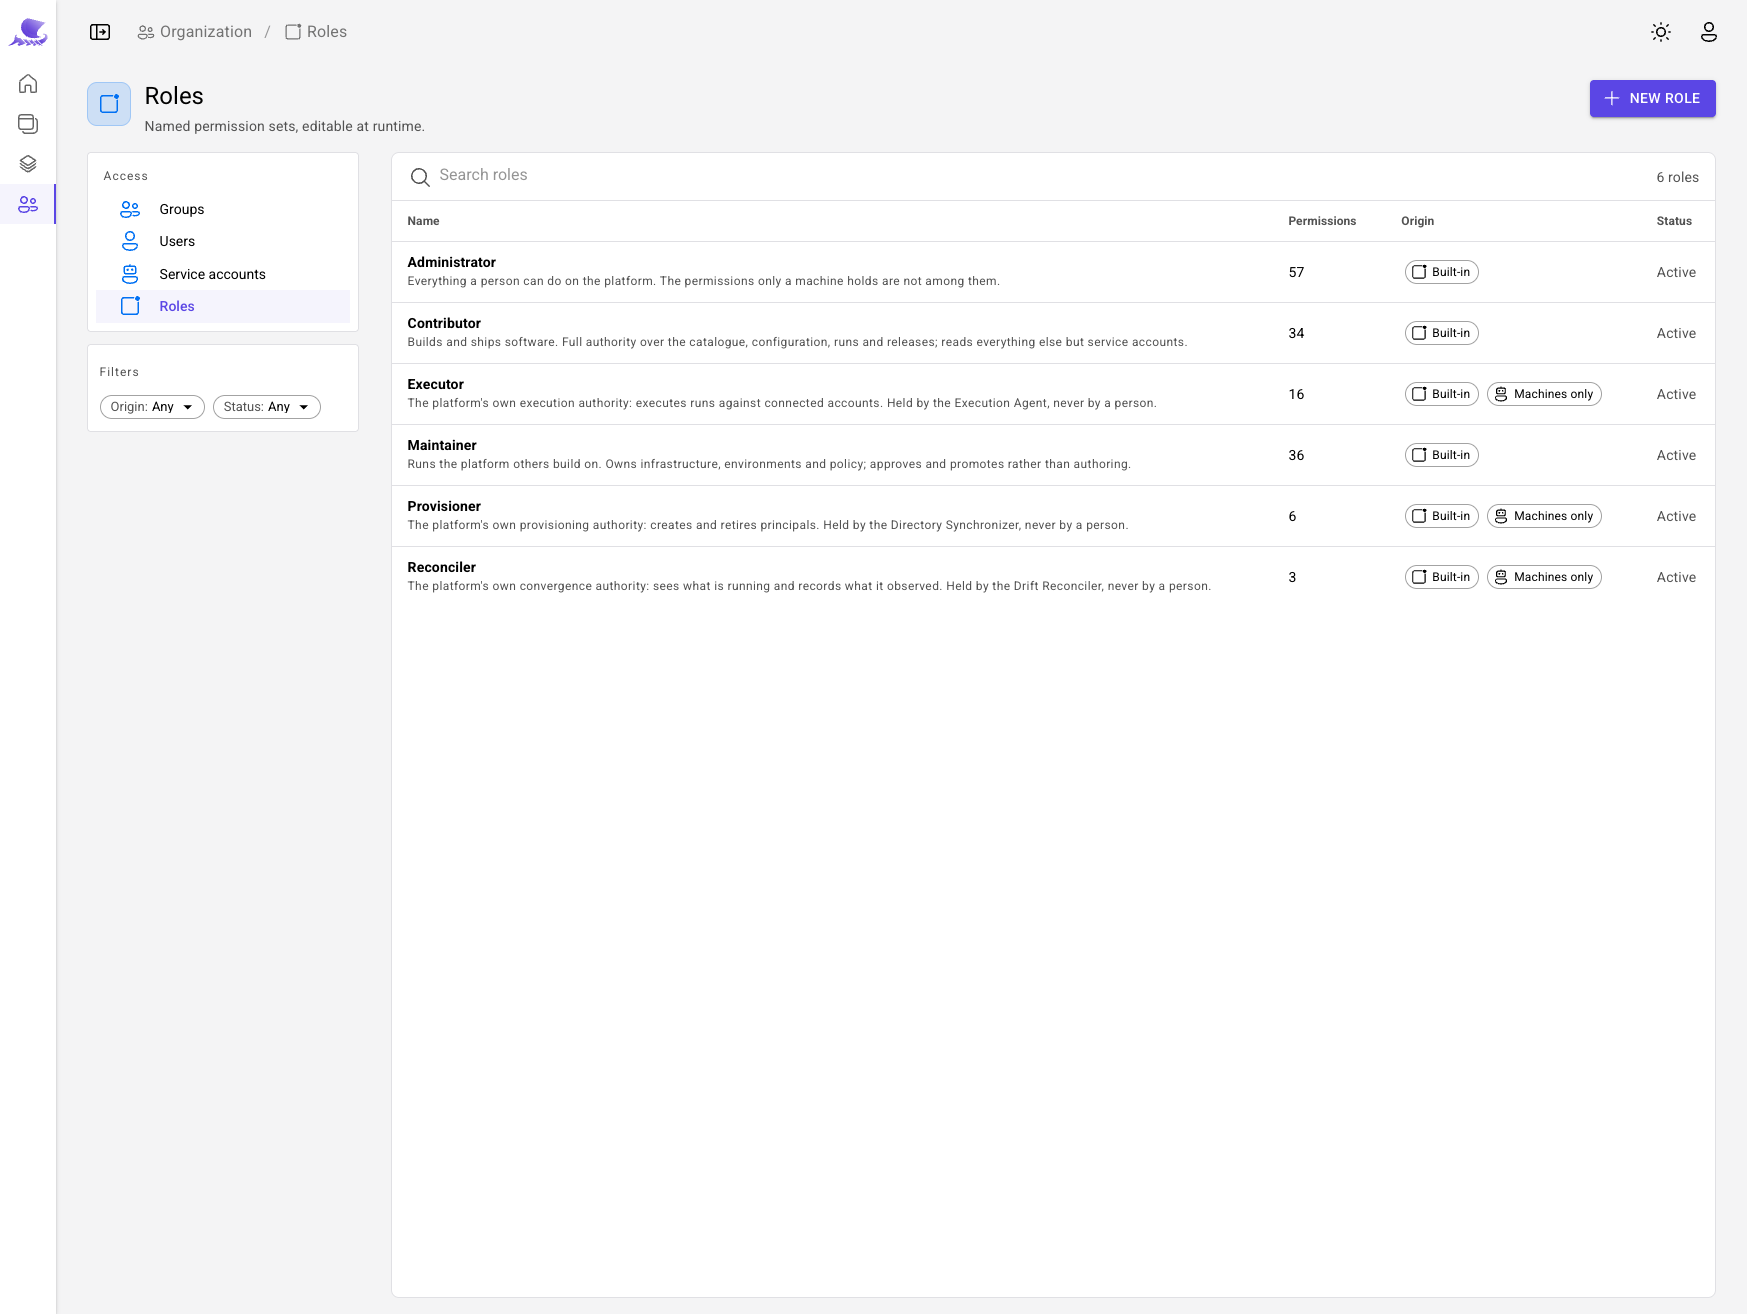This screenshot has width=1747, height=1314.
Task: Open the Origin: Any filter dropdown
Action: click(x=152, y=407)
